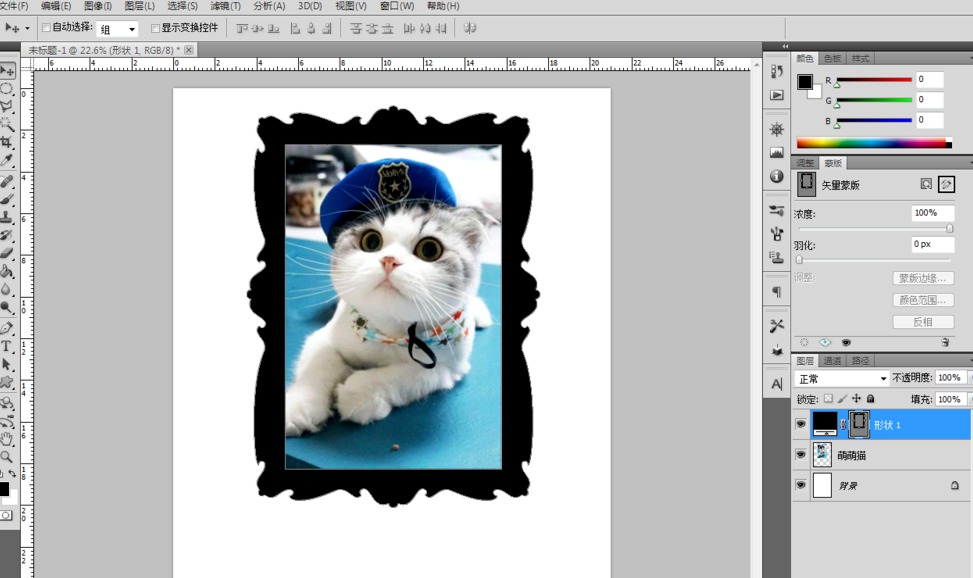
Task: Switch to the 路径 tab
Action: point(860,361)
